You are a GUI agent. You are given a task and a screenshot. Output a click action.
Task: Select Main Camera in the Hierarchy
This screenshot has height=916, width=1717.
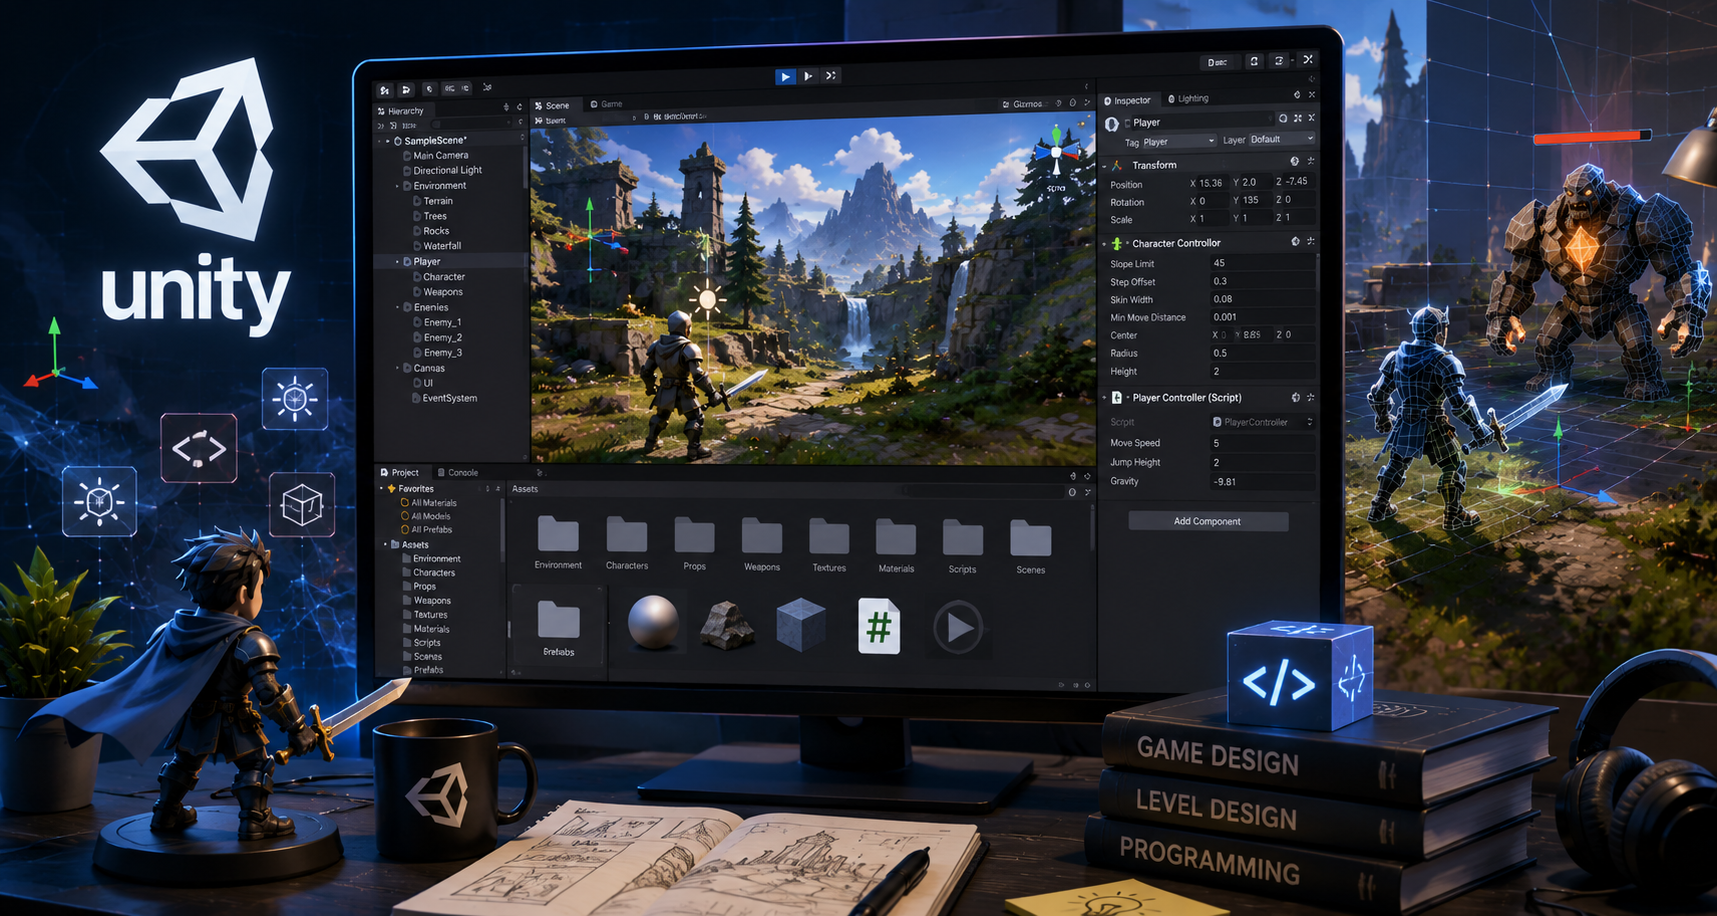click(441, 156)
